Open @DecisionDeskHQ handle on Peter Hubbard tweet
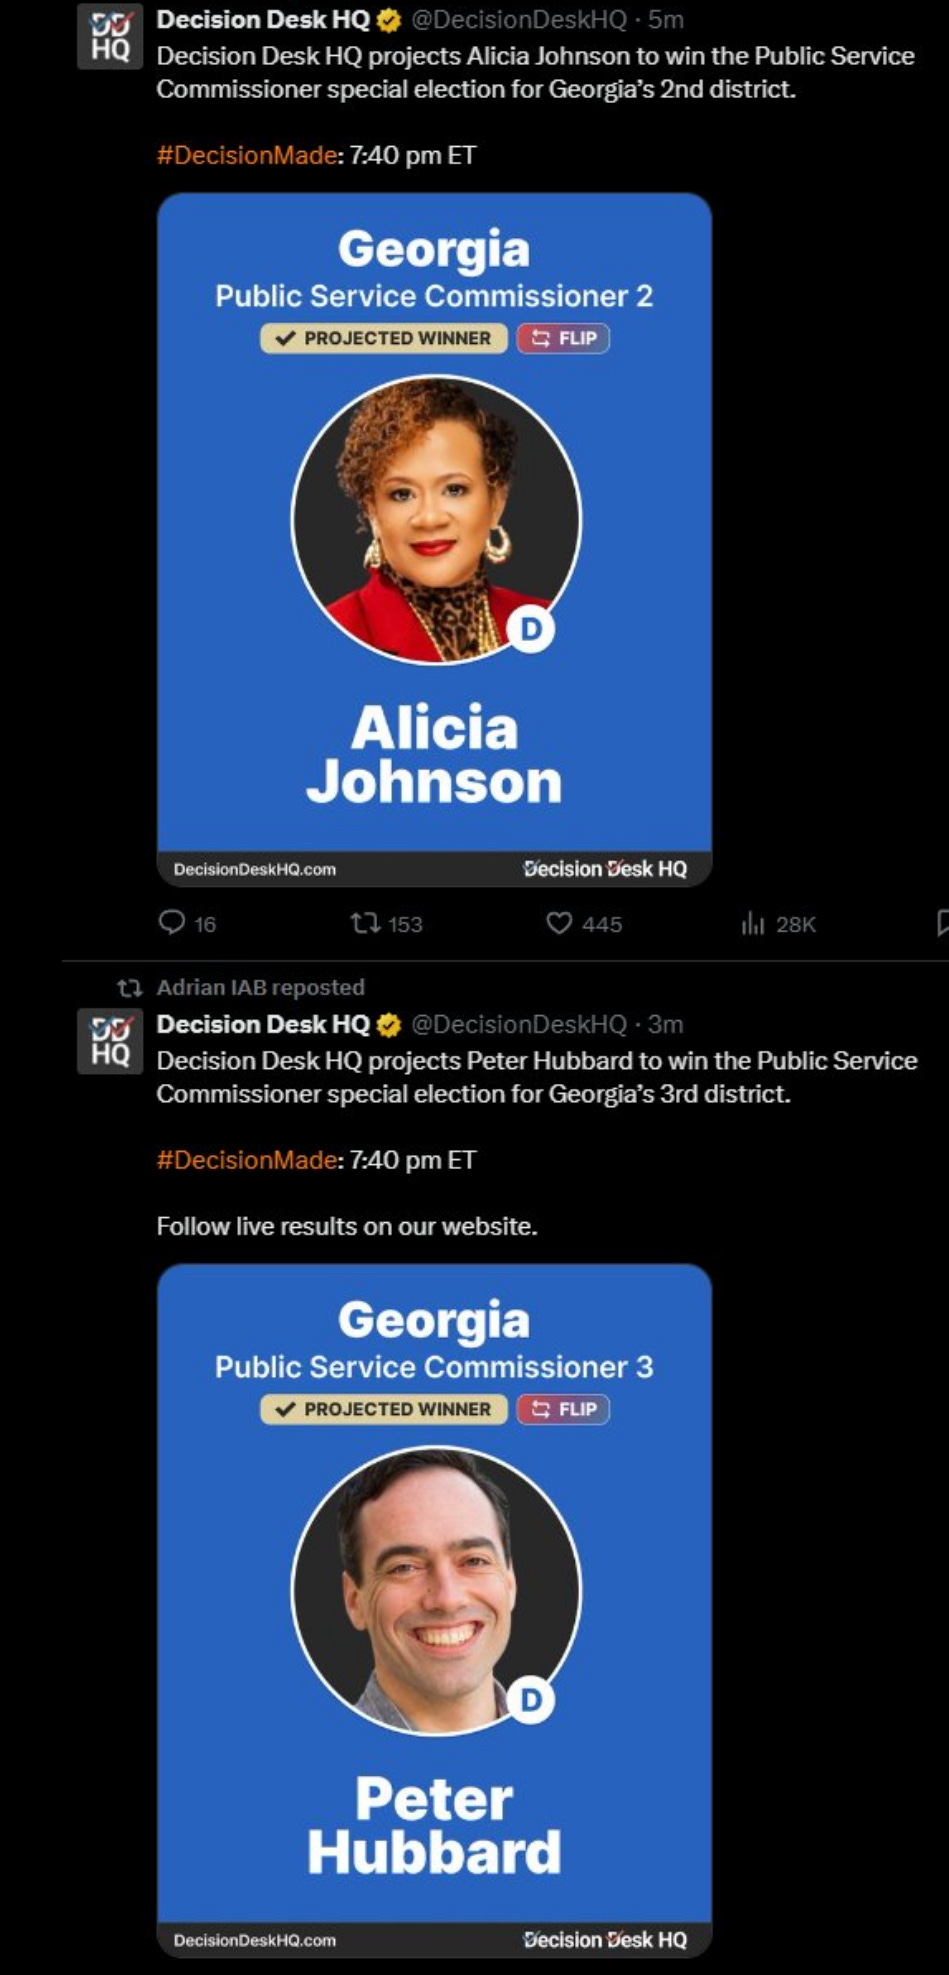Viewport: 949px width, 1975px height. pos(519,1024)
